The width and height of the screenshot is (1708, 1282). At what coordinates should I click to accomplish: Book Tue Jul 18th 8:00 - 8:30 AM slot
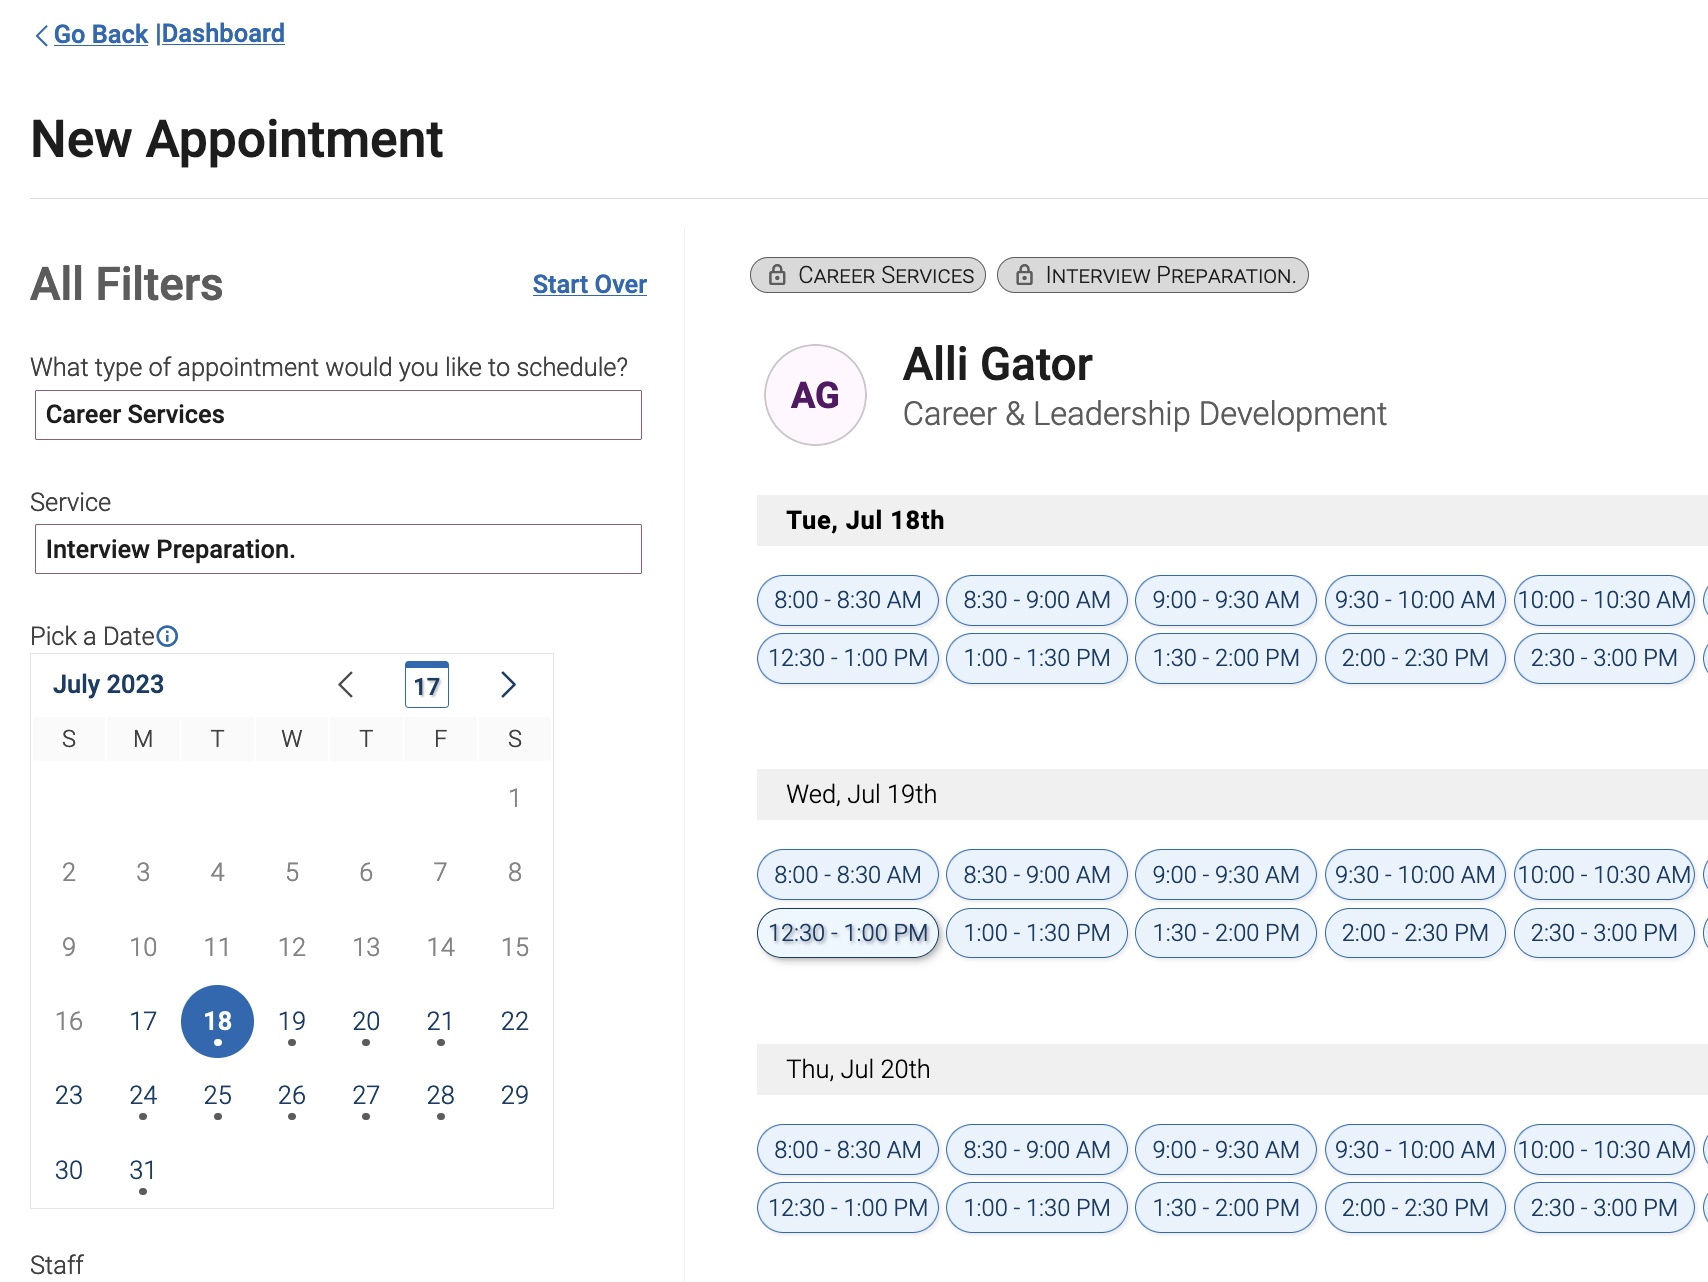tap(848, 600)
